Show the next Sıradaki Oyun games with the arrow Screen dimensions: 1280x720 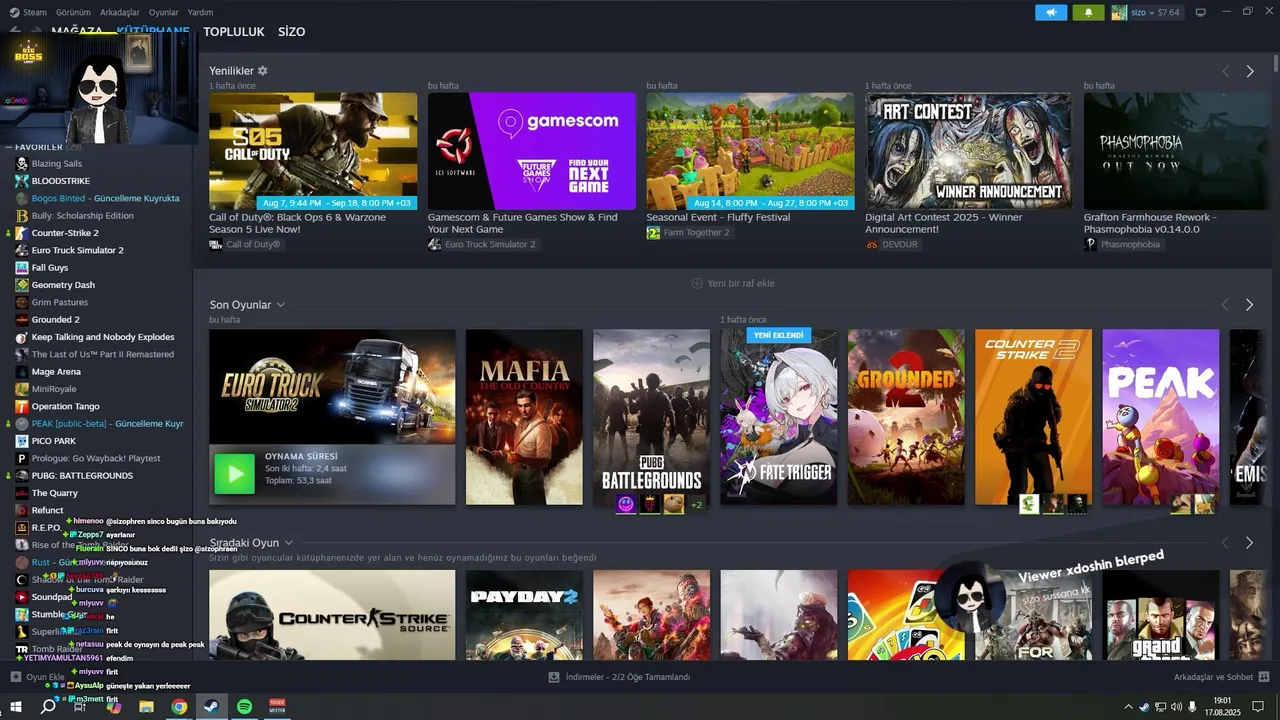[1250, 543]
